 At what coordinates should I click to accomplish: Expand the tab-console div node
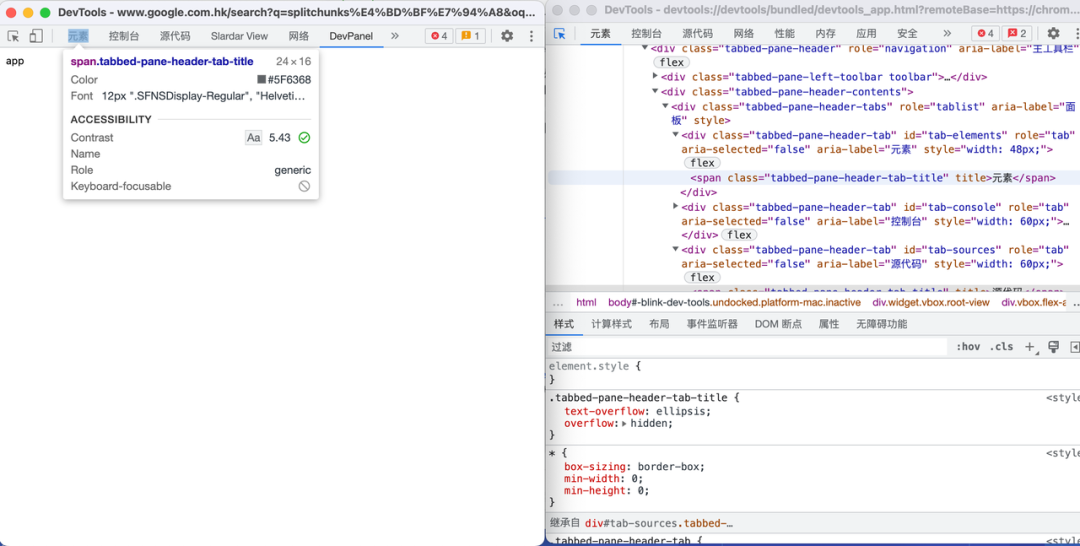676,206
